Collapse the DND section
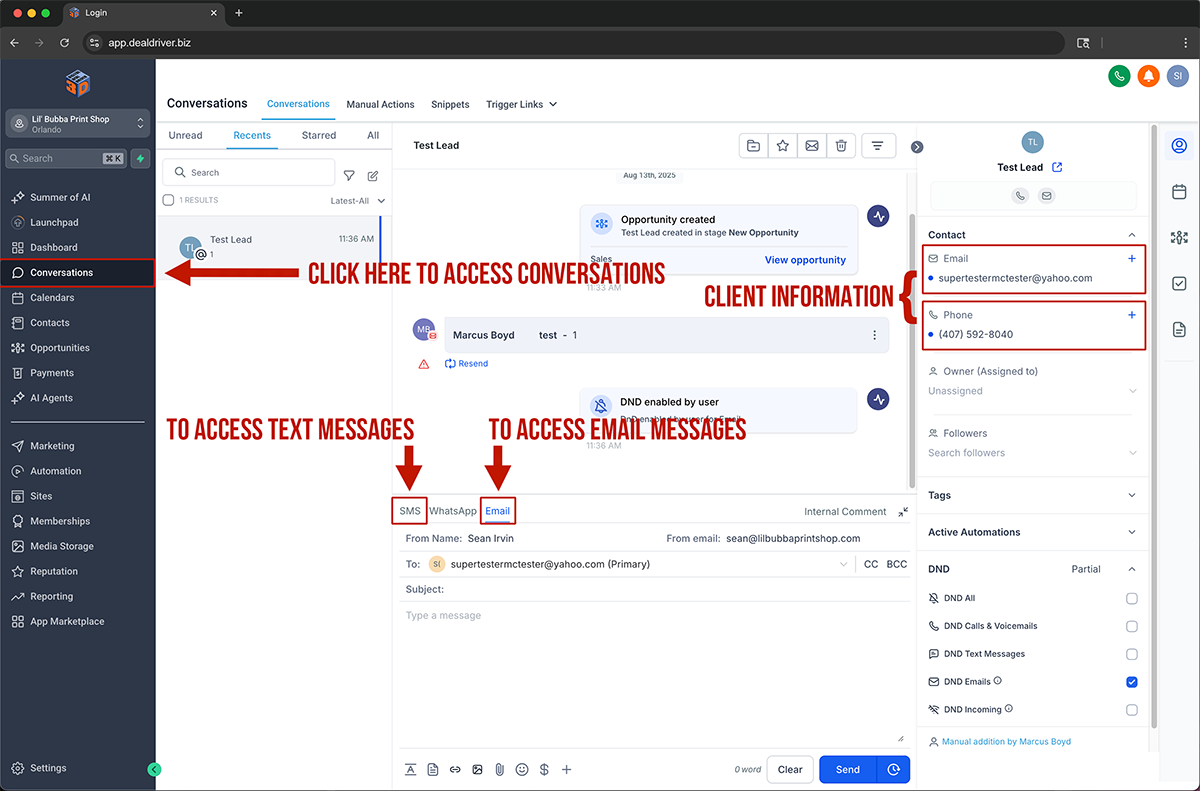Viewport: 1200px width, 791px height. 1132,569
